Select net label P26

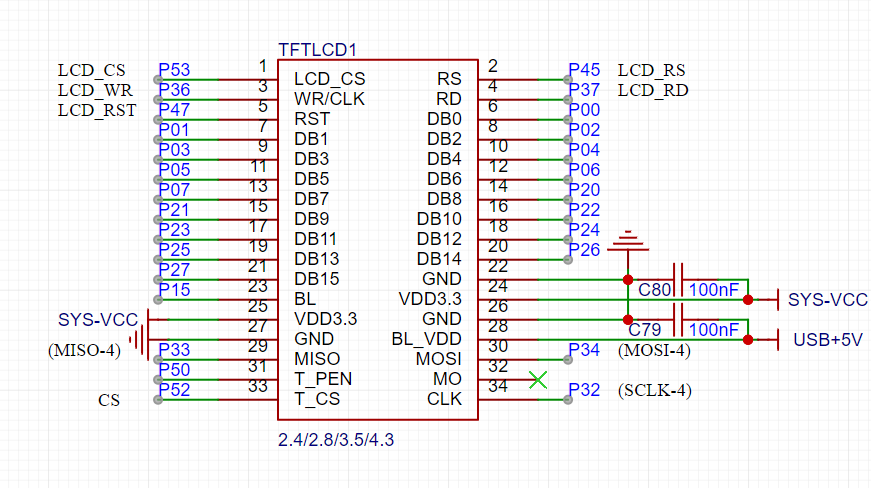click(x=584, y=250)
